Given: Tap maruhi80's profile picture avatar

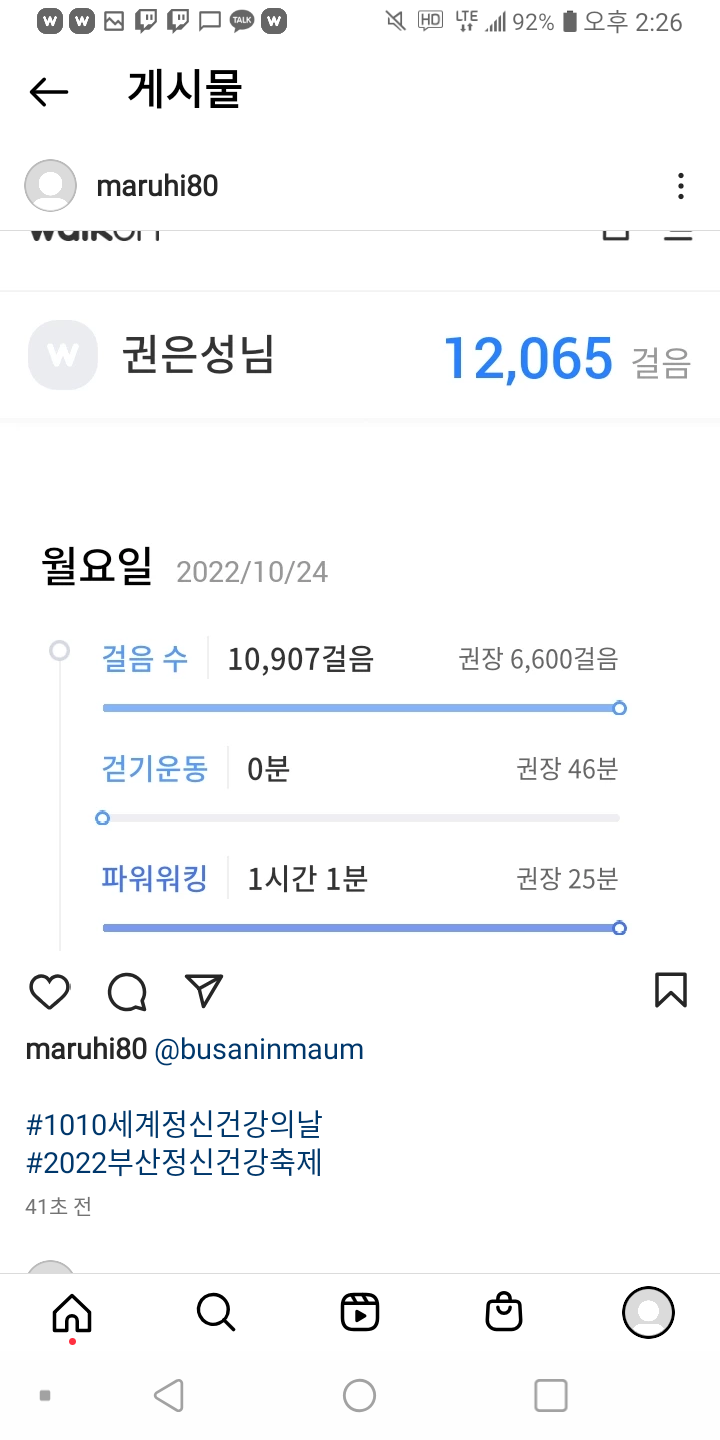Looking at the screenshot, I should pyautogui.click(x=50, y=186).
